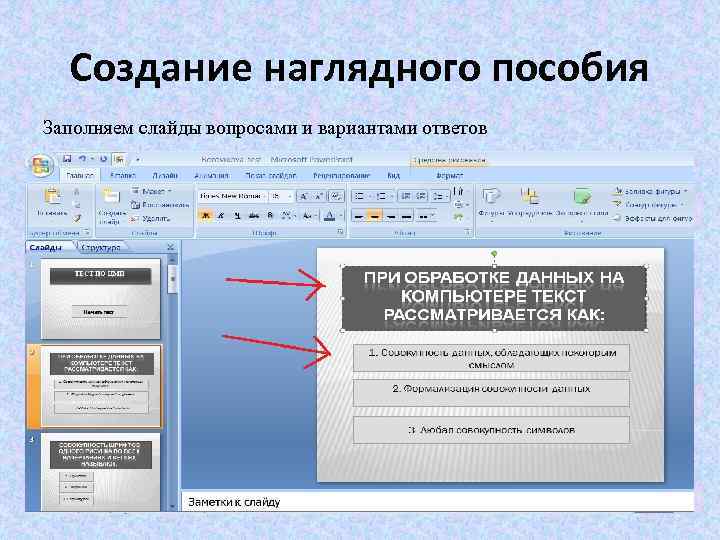Select the Структура (Outline) pane tab
Screen dimensions: 720x540
coord(101,248)
